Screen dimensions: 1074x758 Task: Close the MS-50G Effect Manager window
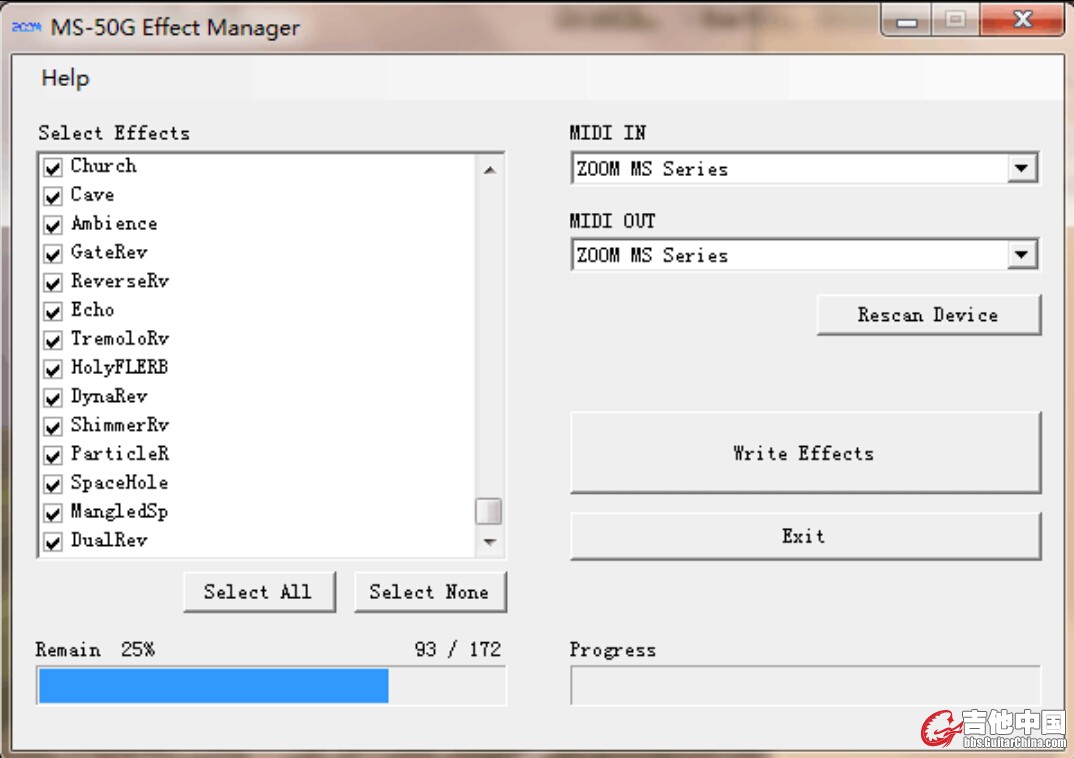pos(1022,20)
